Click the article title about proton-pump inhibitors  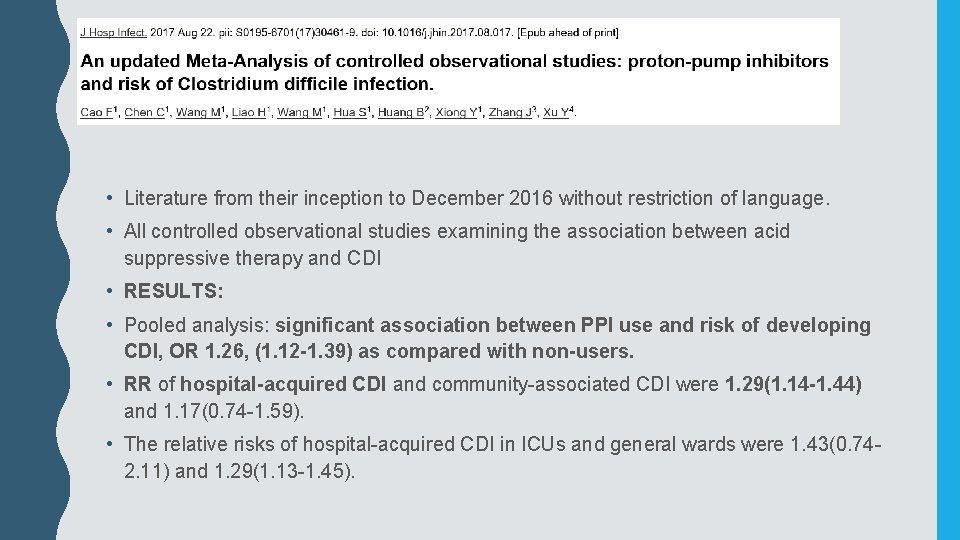tap(453, 72)
